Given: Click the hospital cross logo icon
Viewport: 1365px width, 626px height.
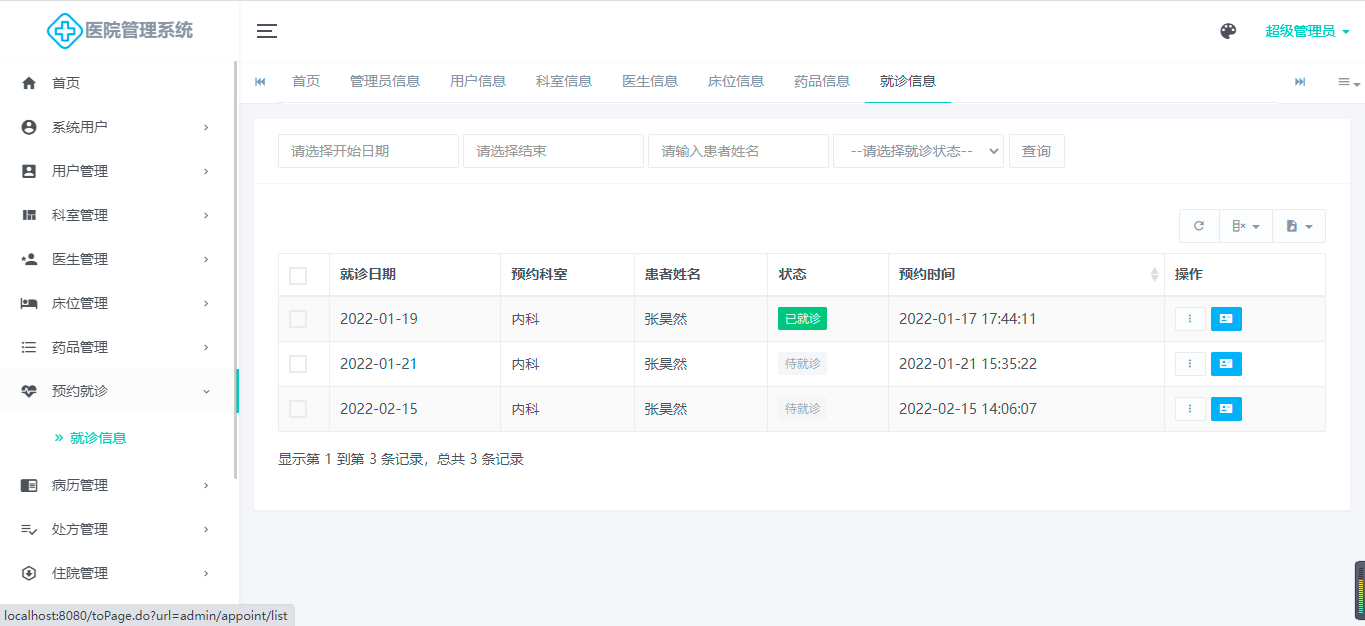Looking at the screenshot, I should click(x=65, y=31).
